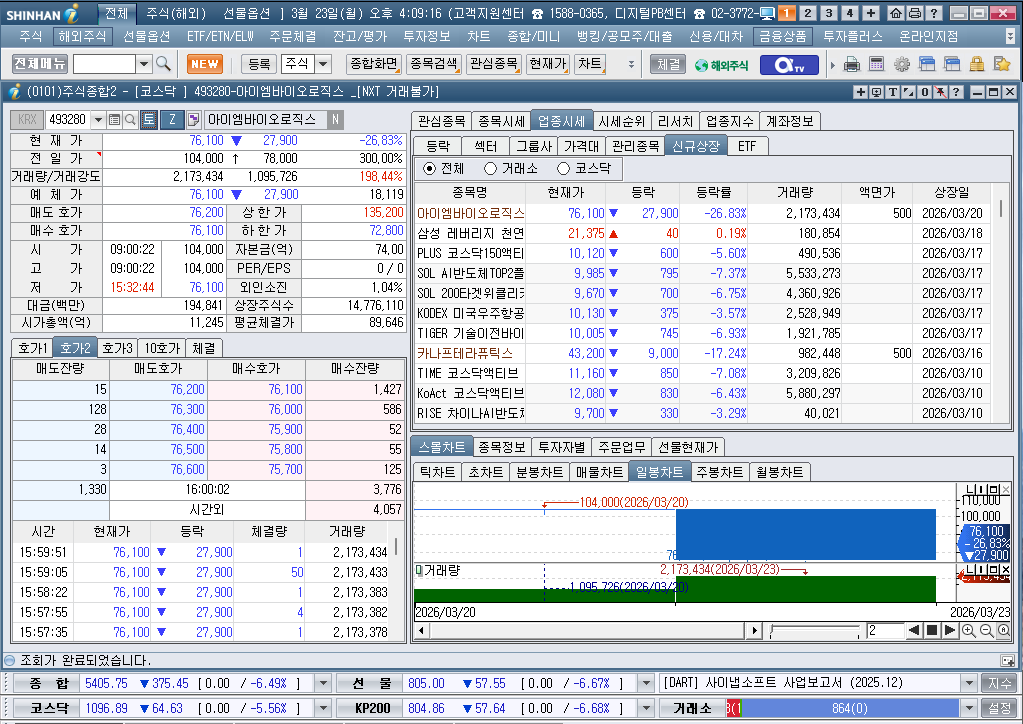The width and height of the screenshot is (1023, 724).
Task: Click the 설정 button at bottom right
Action: pyautogui.click(x=999, y=708)
